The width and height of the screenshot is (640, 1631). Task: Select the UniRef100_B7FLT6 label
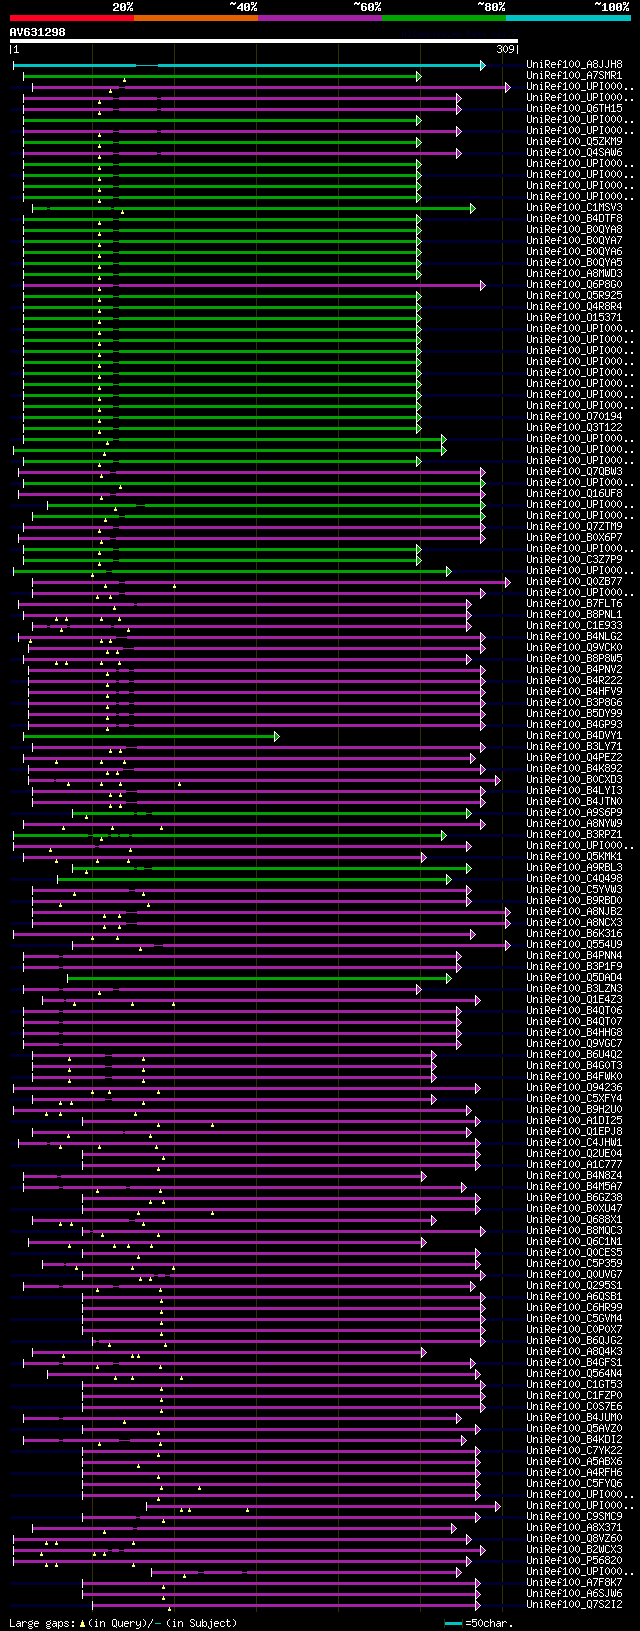pyautogui.click(x=574, y=604)
